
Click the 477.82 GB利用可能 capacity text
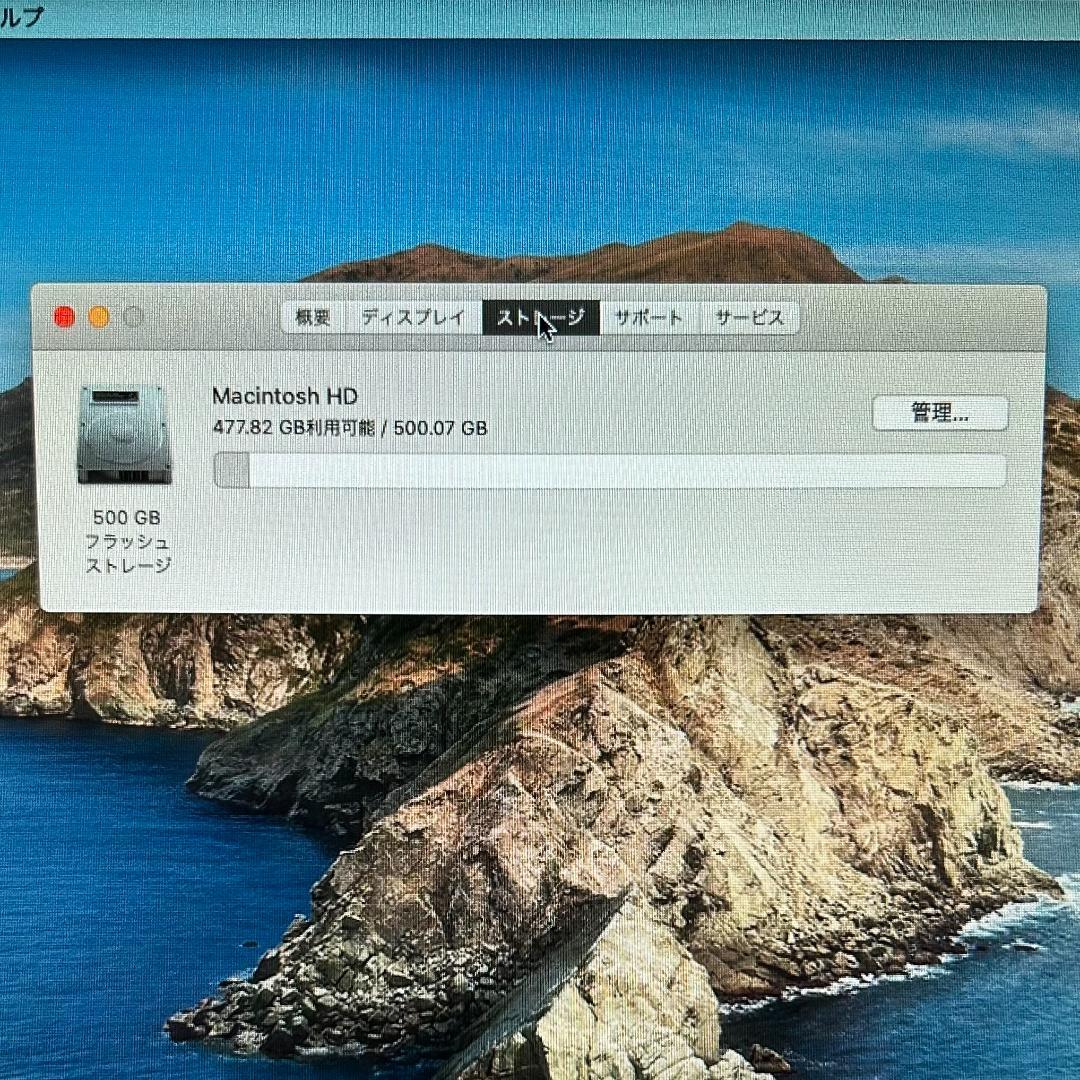tap(294, 428)
